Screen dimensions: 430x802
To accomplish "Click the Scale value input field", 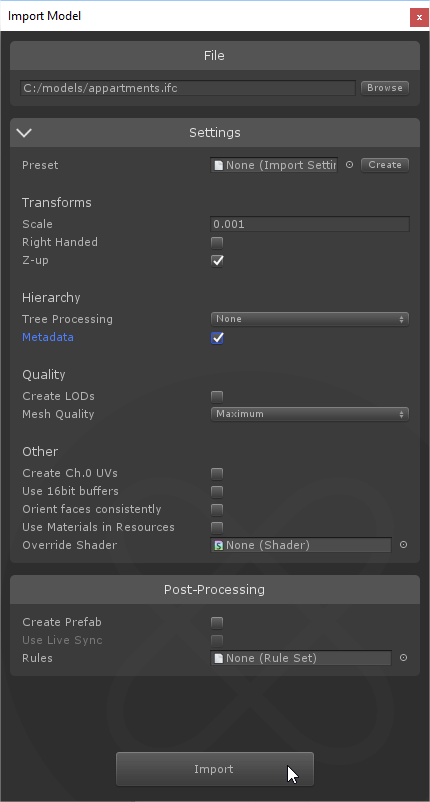I will pyautogui.click(x=310, y=225).
